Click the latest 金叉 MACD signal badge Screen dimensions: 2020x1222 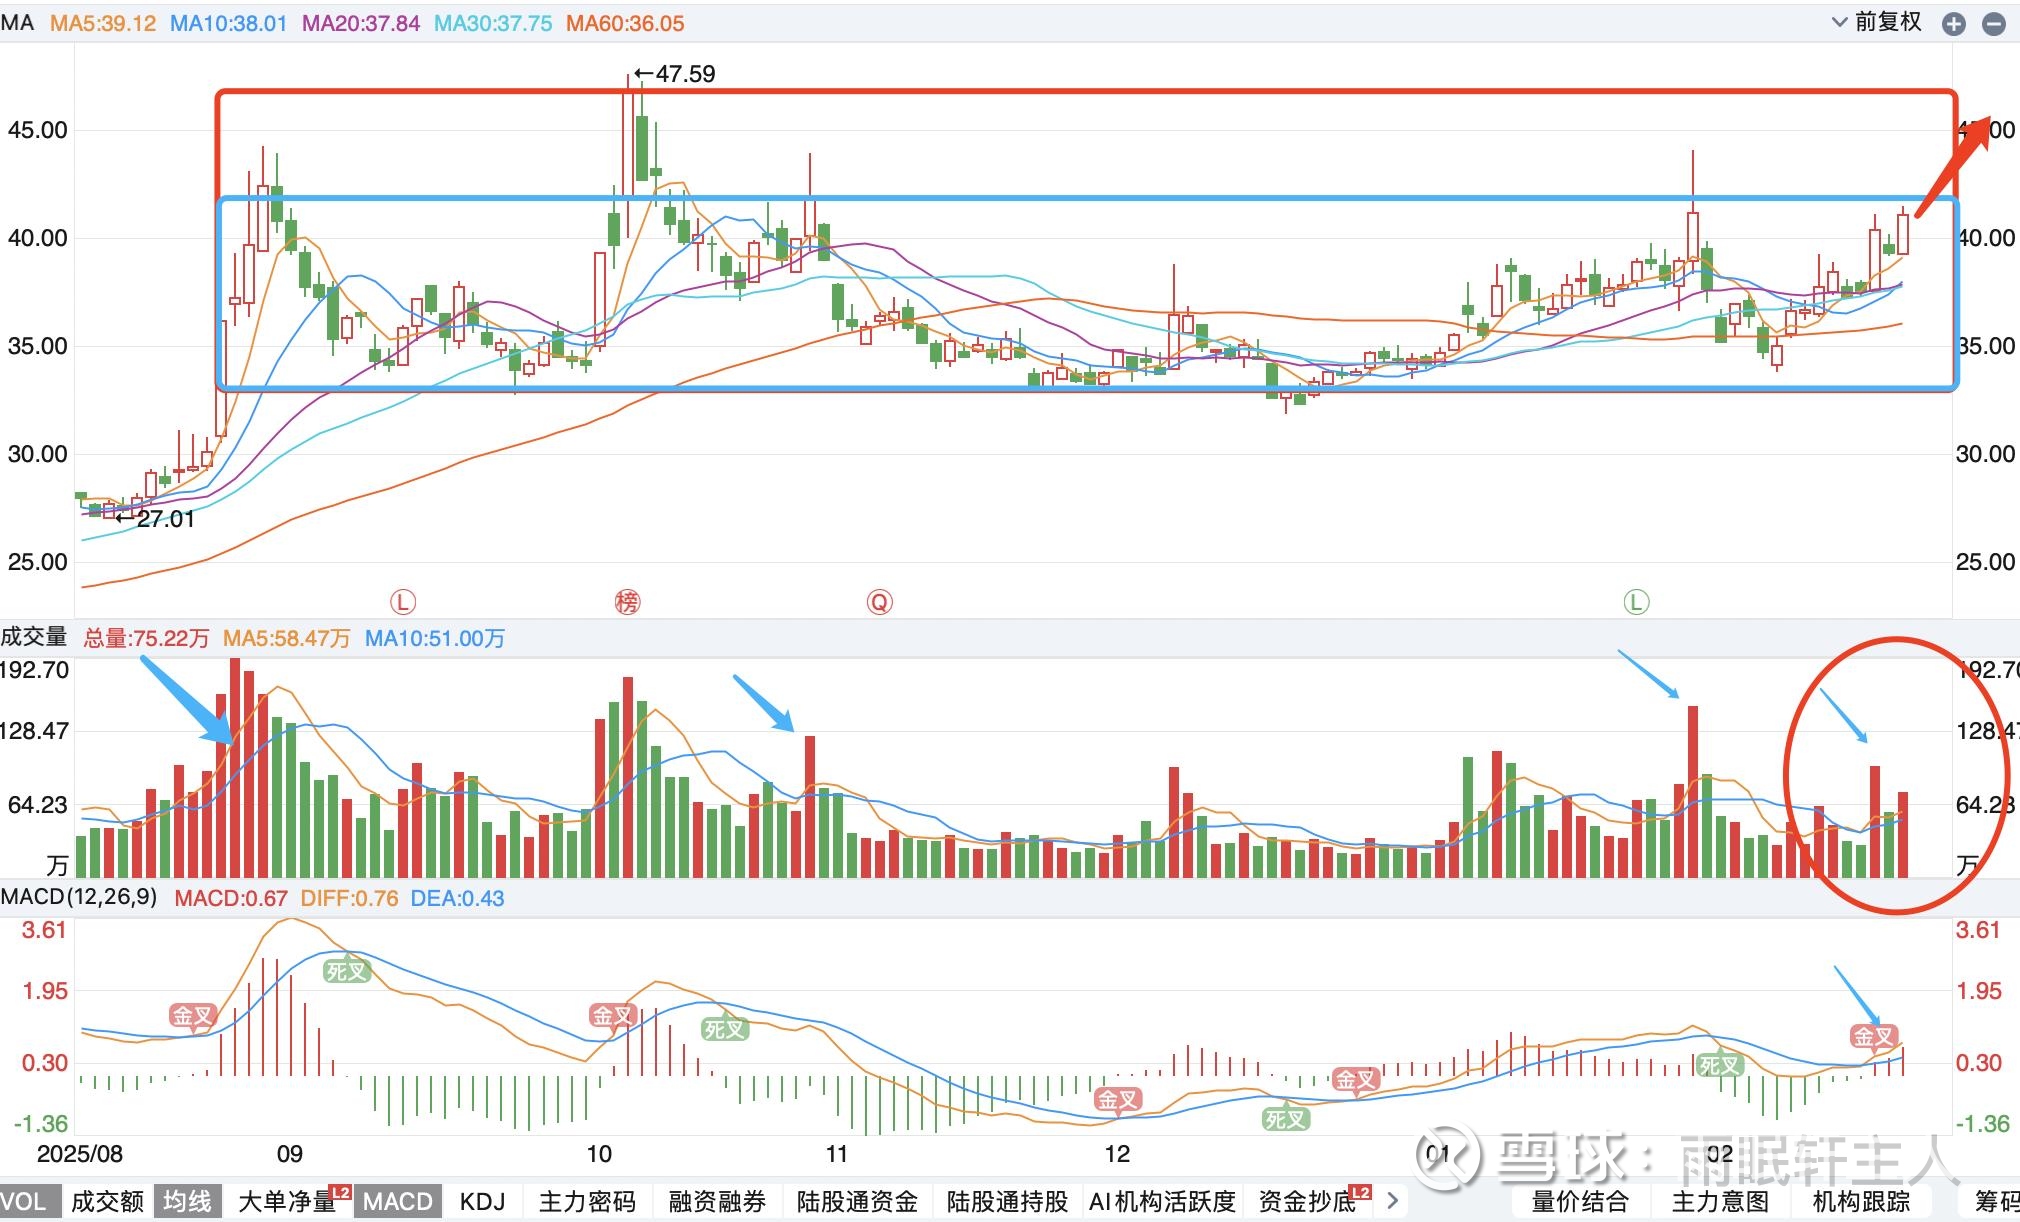(x=1872, y=1036)
